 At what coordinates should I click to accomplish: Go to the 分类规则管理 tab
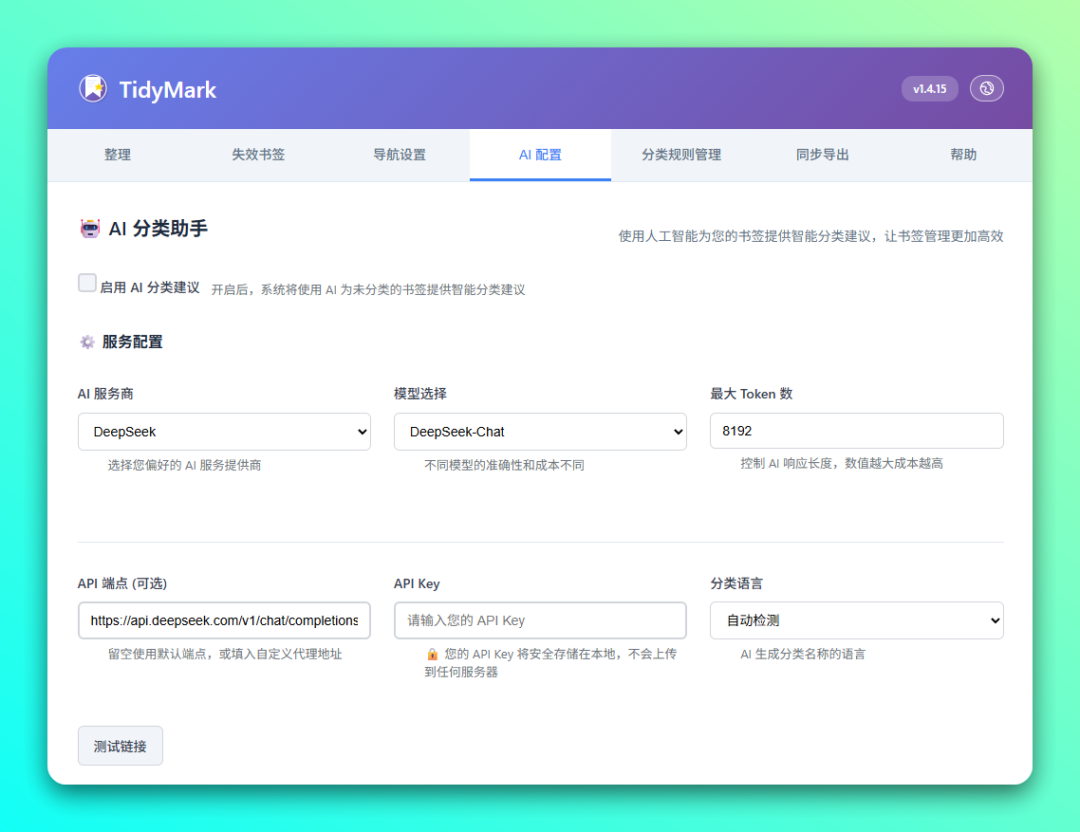681,155
